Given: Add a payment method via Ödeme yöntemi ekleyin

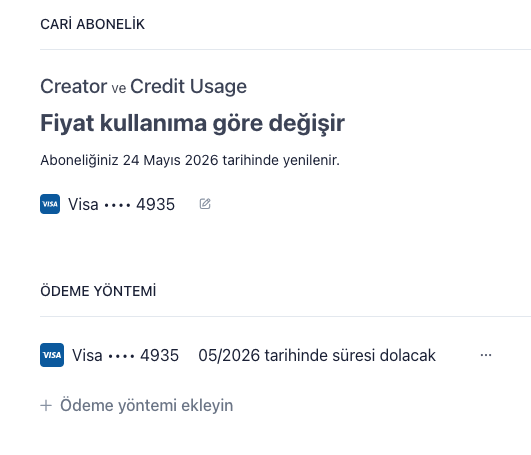Looking at the screenshot, I should (x=137, y=405).
